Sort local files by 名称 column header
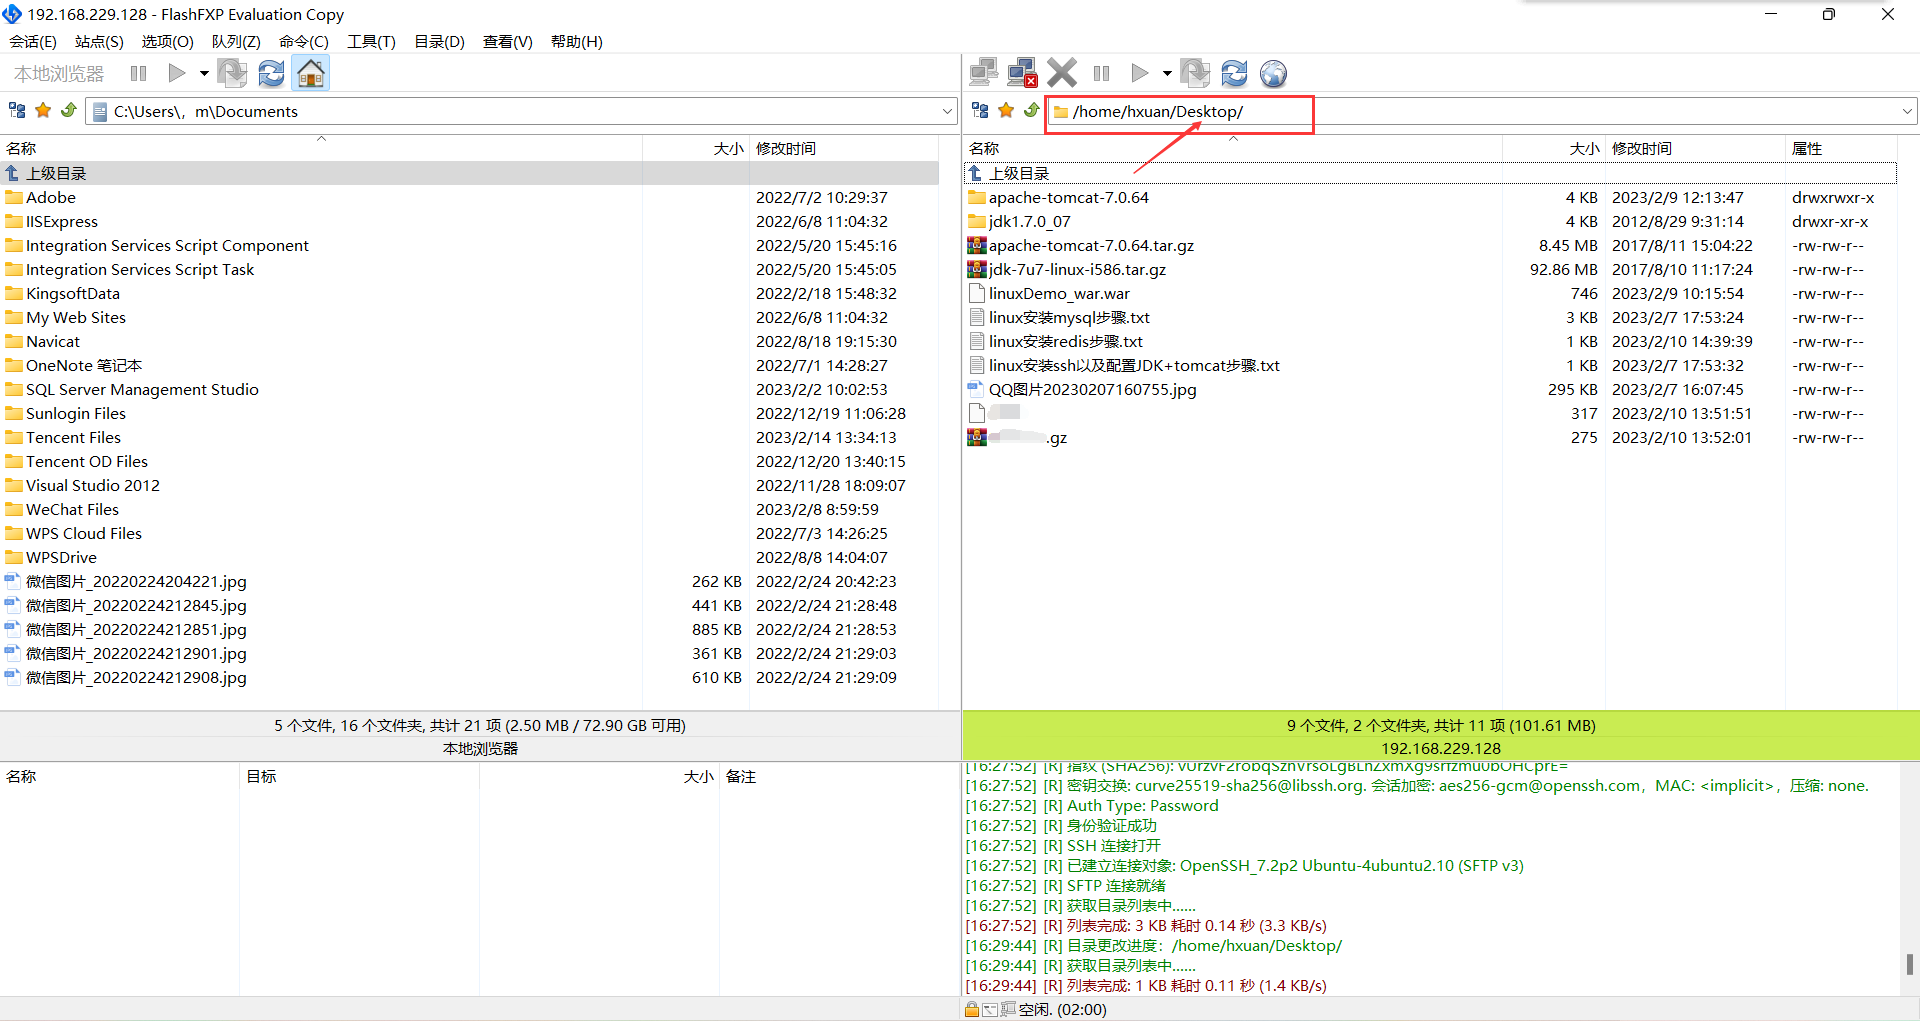Viewport: 1920px width, 1021px height. click(x=321, y=148)
